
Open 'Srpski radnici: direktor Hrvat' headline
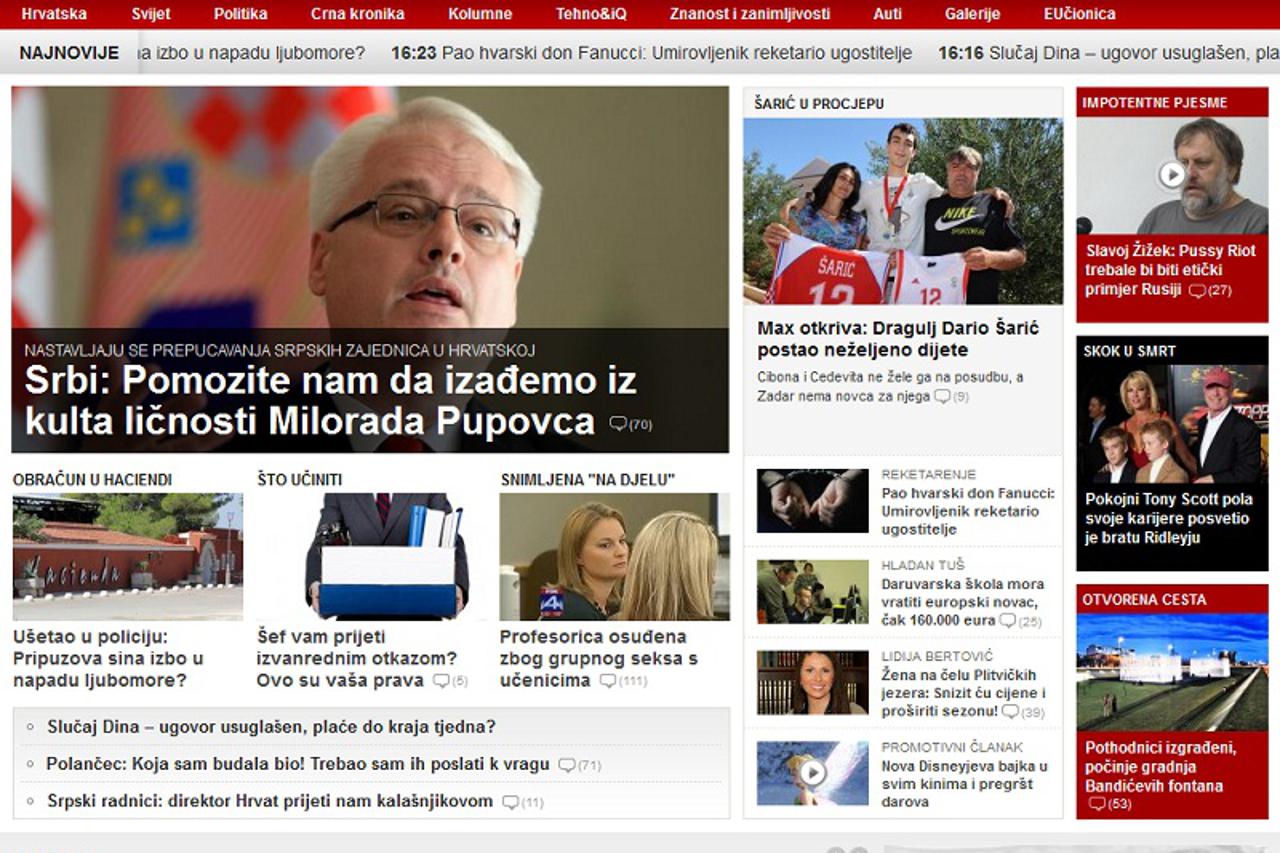pos(270,801)
